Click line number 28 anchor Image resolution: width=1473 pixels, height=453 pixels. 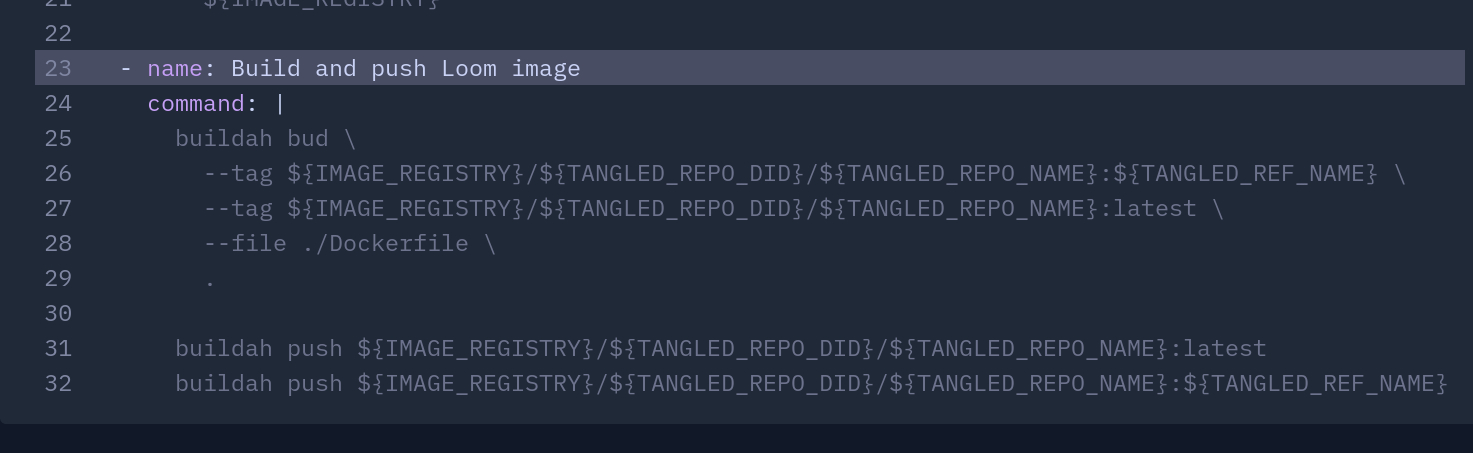click(58, 243)
